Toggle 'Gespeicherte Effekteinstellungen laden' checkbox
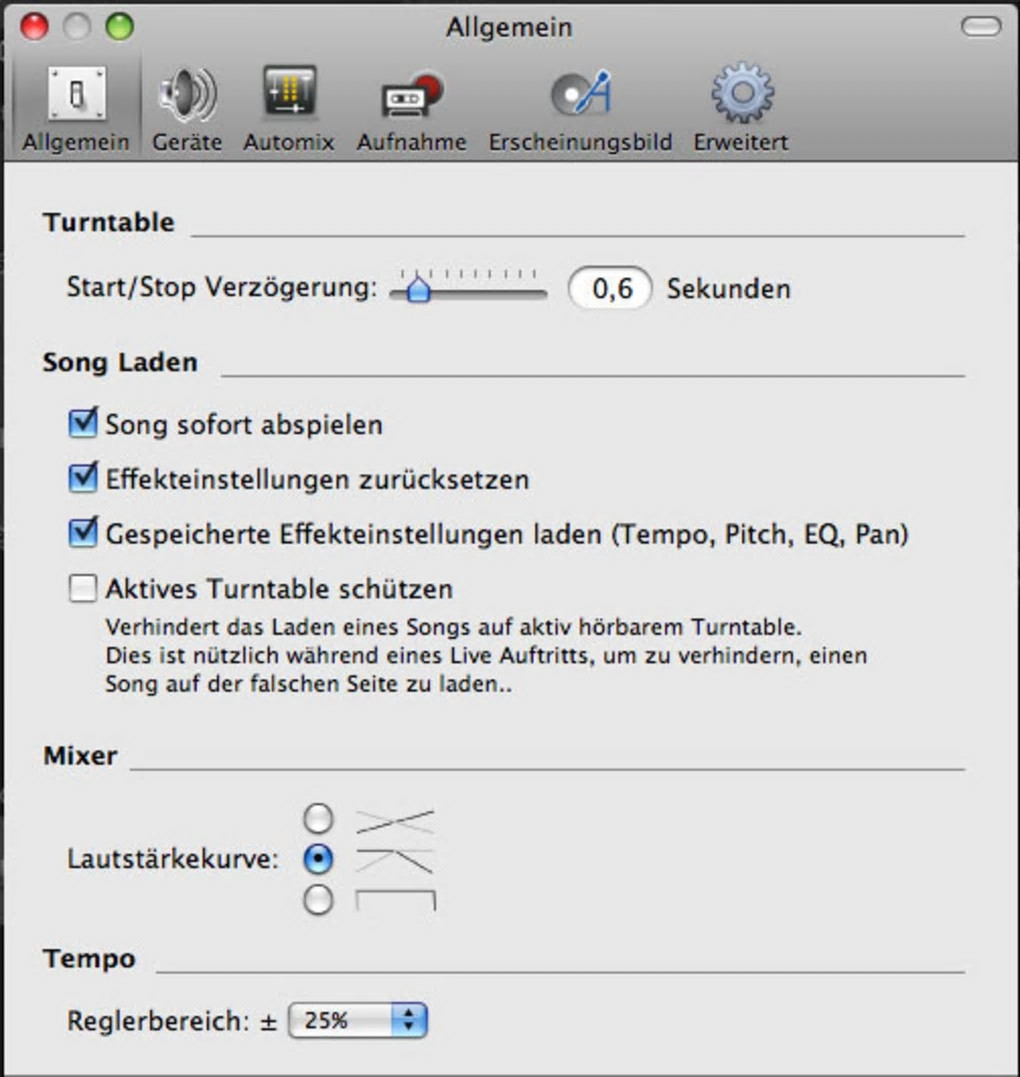The image size is (1020, 1077). click(x=83, y=533)
